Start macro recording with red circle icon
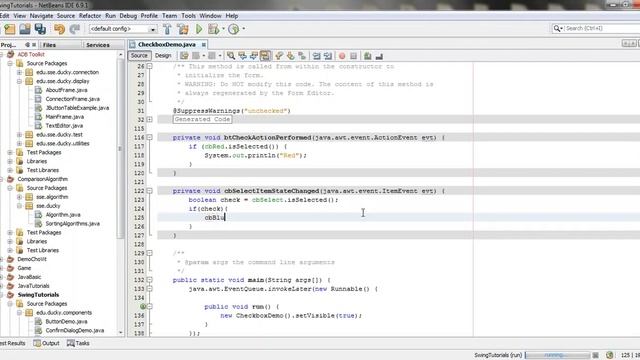This screenshot has width=640, height=360. coord(342,56)
